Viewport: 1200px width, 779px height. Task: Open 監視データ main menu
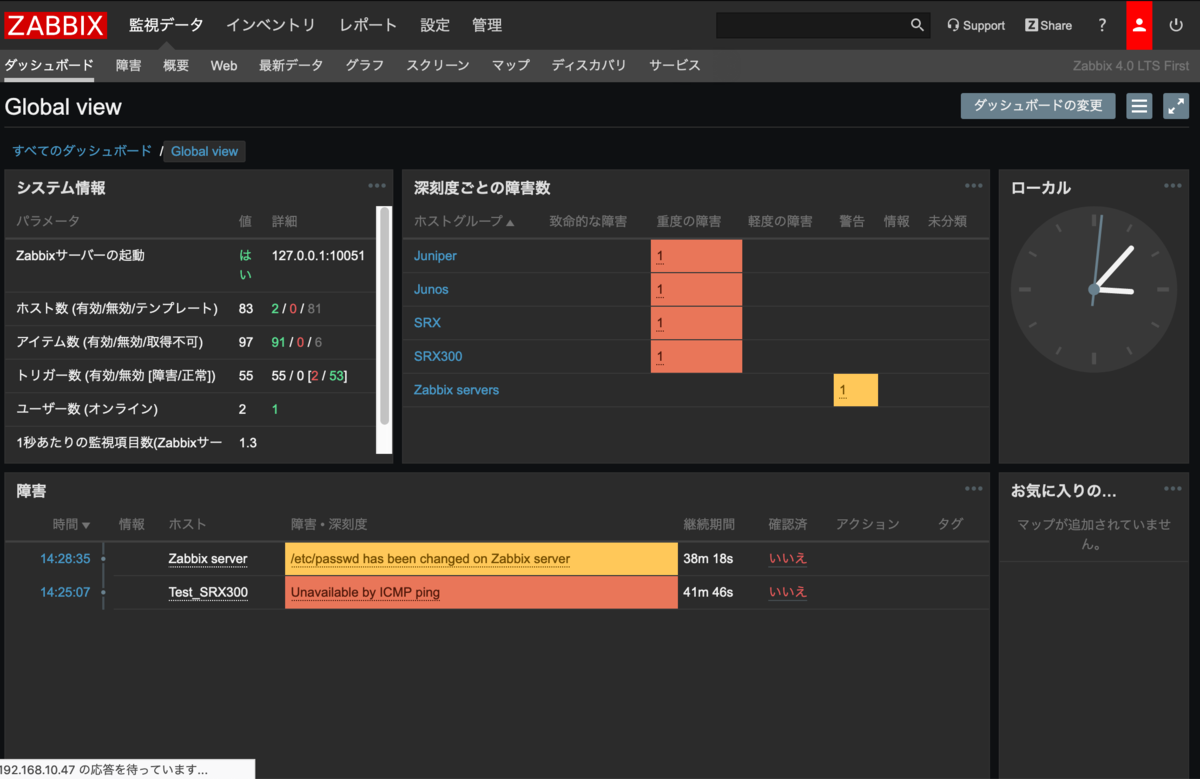[166, 25]
